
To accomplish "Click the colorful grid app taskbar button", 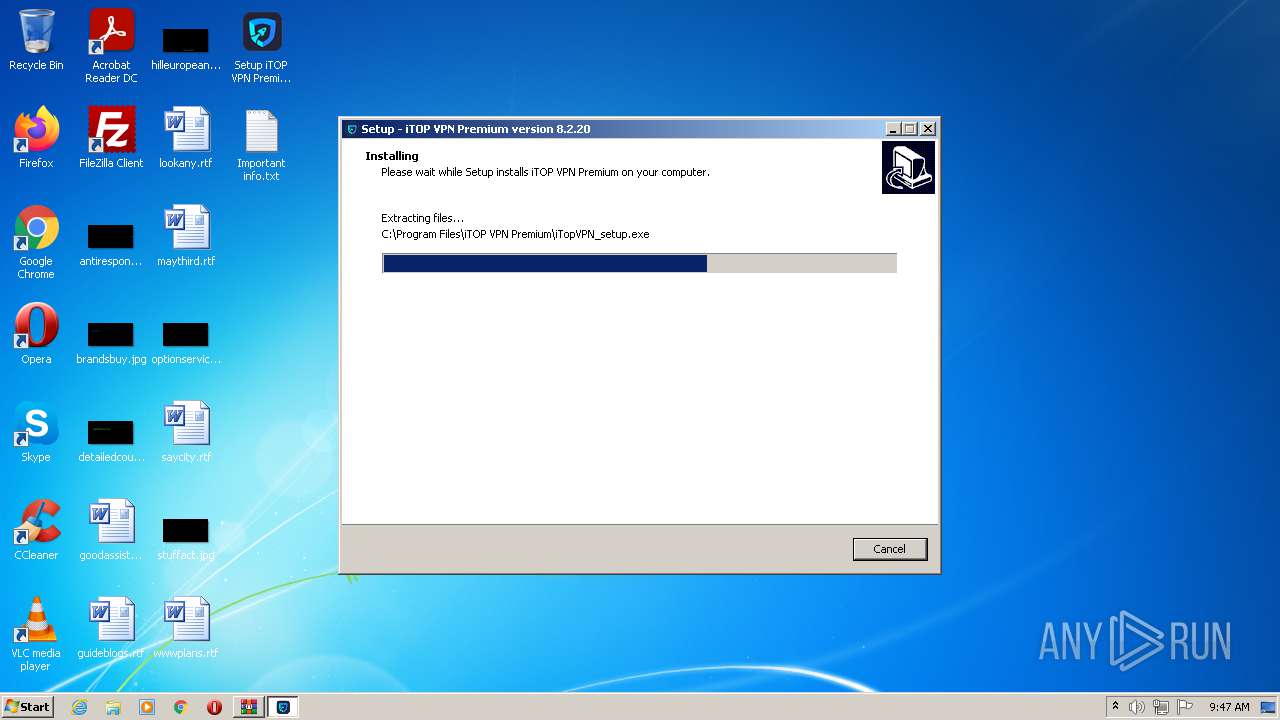I will (249, 707).
